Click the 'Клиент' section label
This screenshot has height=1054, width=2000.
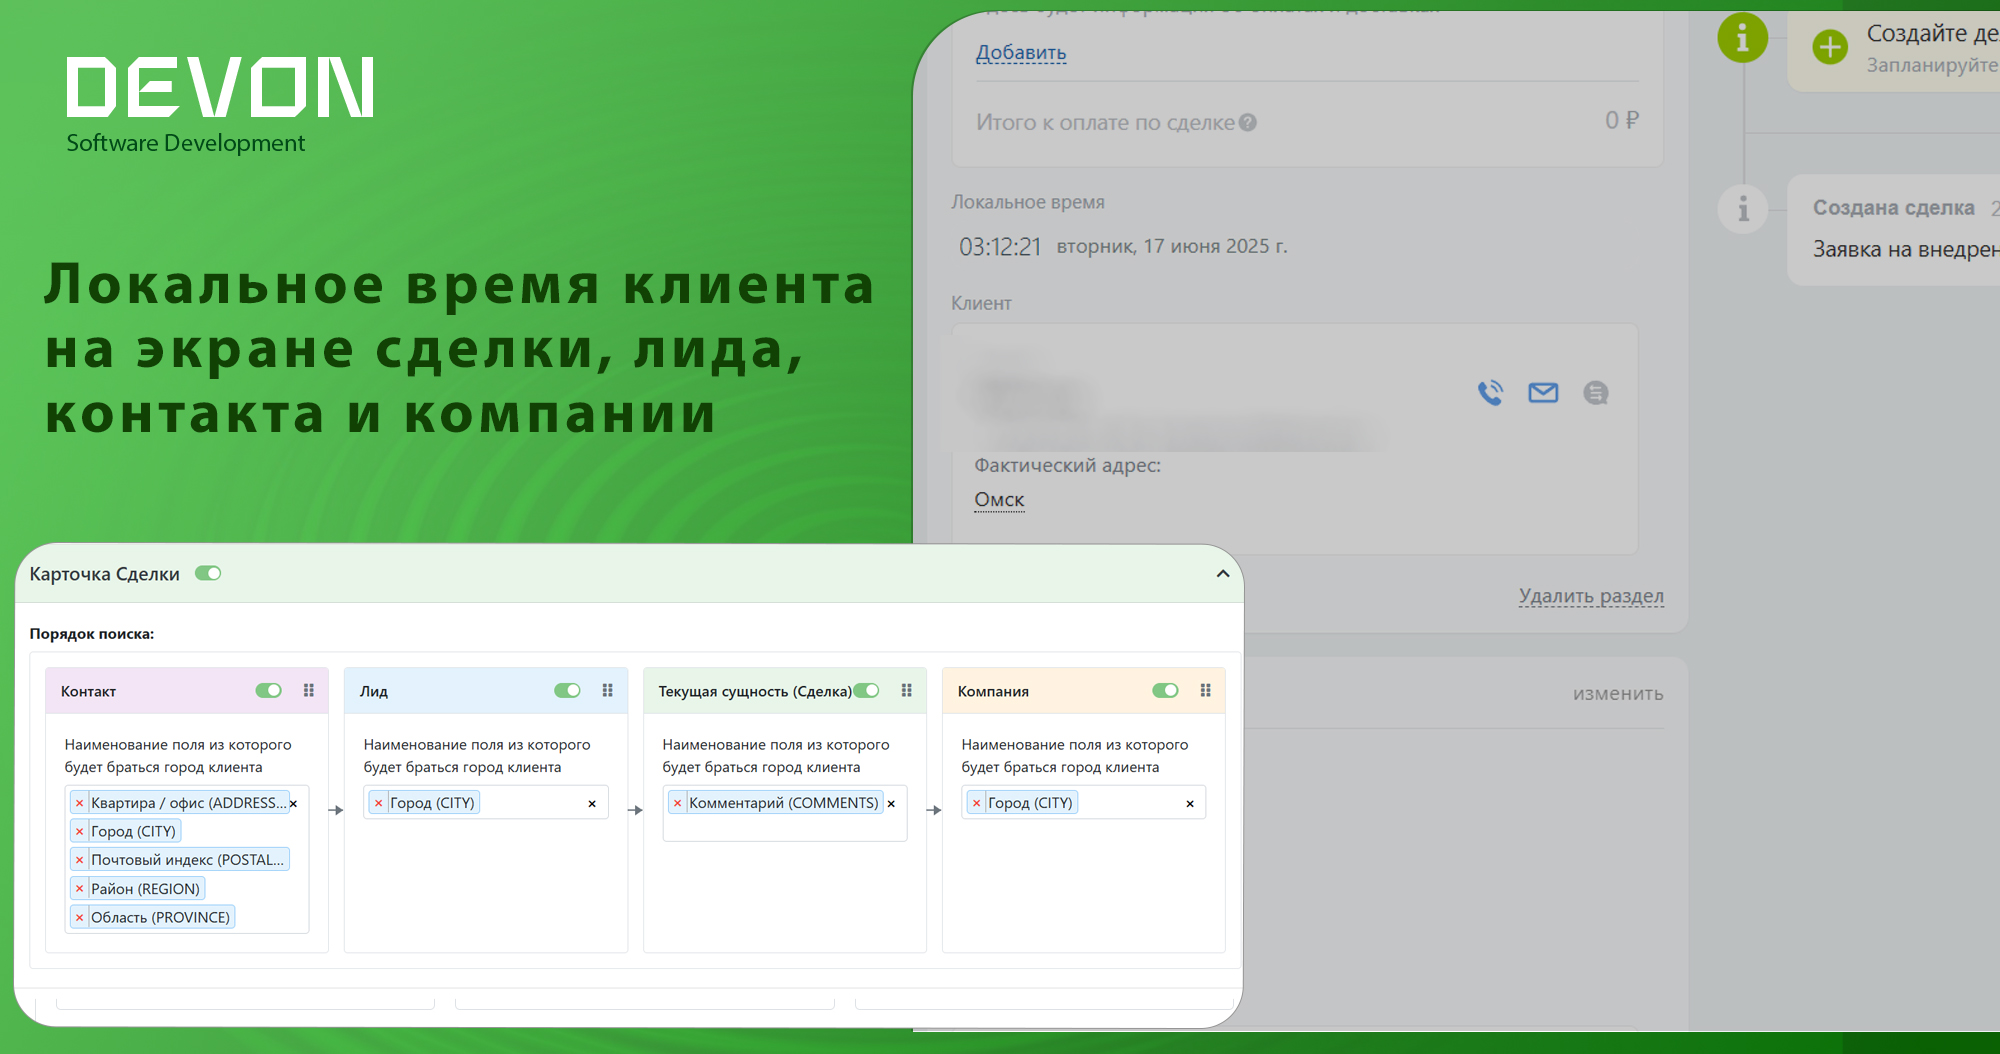[981, 303]
